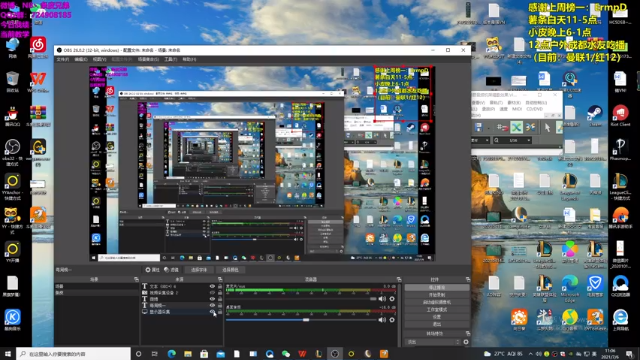640x360 pixels.
Task: Click the 桌面音频 volume slider
Action: tap(301, 320)
